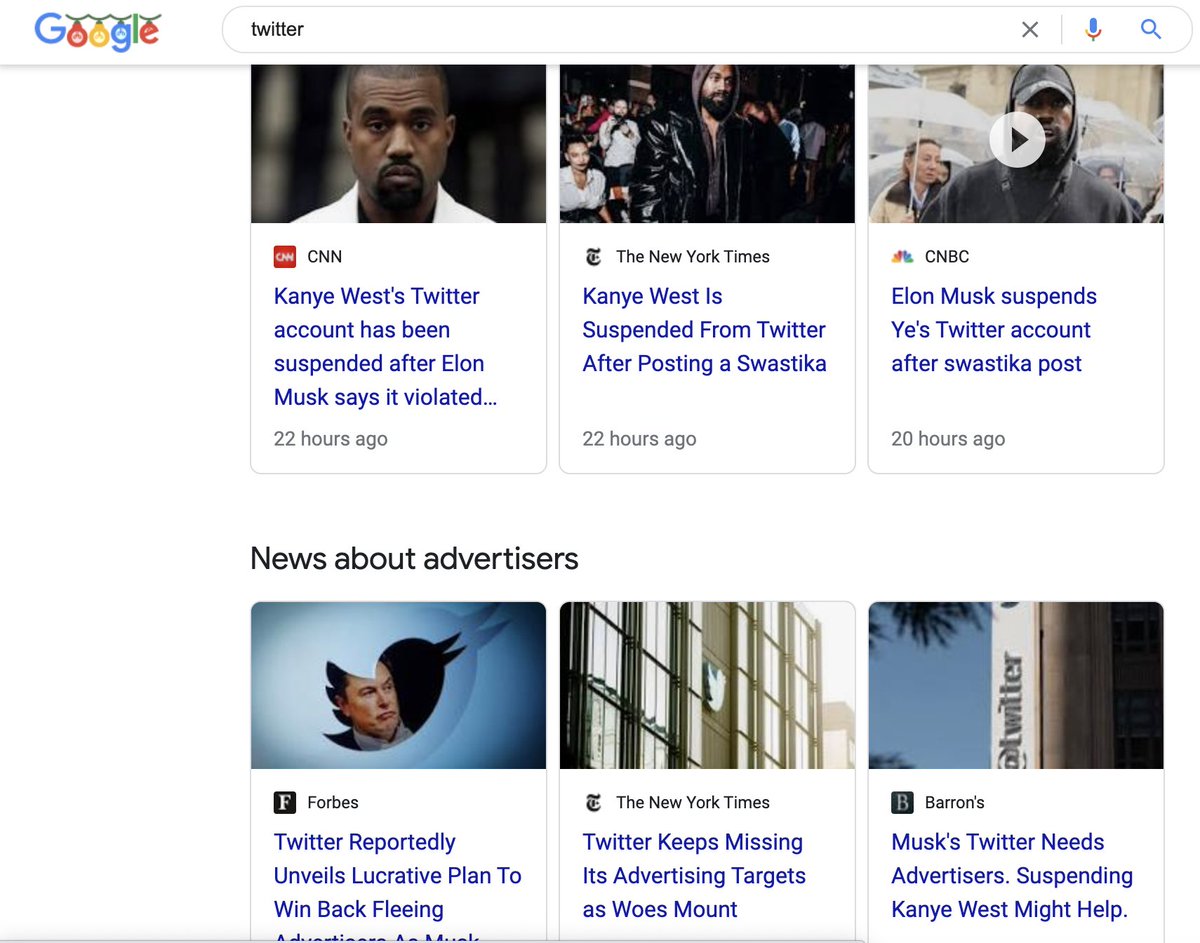Open Forbes thumbnail with Twitter bird image
The width and height of the screenshot is (1200, 943).
[398, 685]
